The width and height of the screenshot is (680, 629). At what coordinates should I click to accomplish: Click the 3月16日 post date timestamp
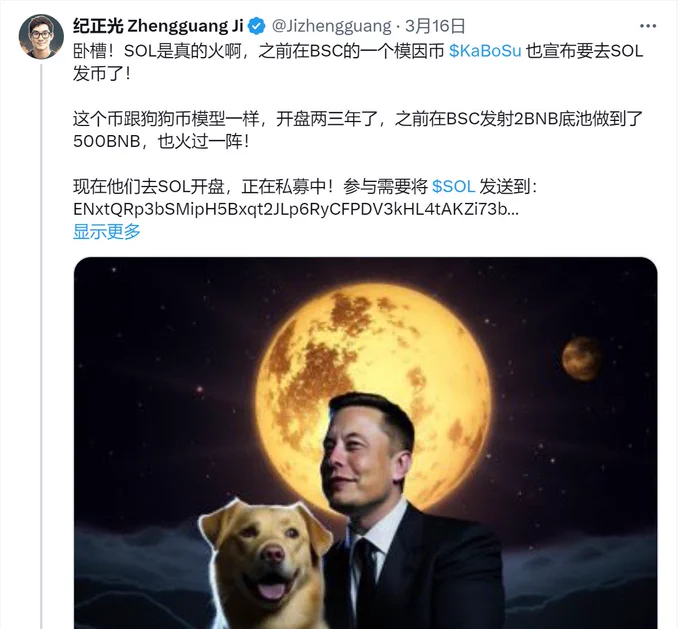click(435, 26)
